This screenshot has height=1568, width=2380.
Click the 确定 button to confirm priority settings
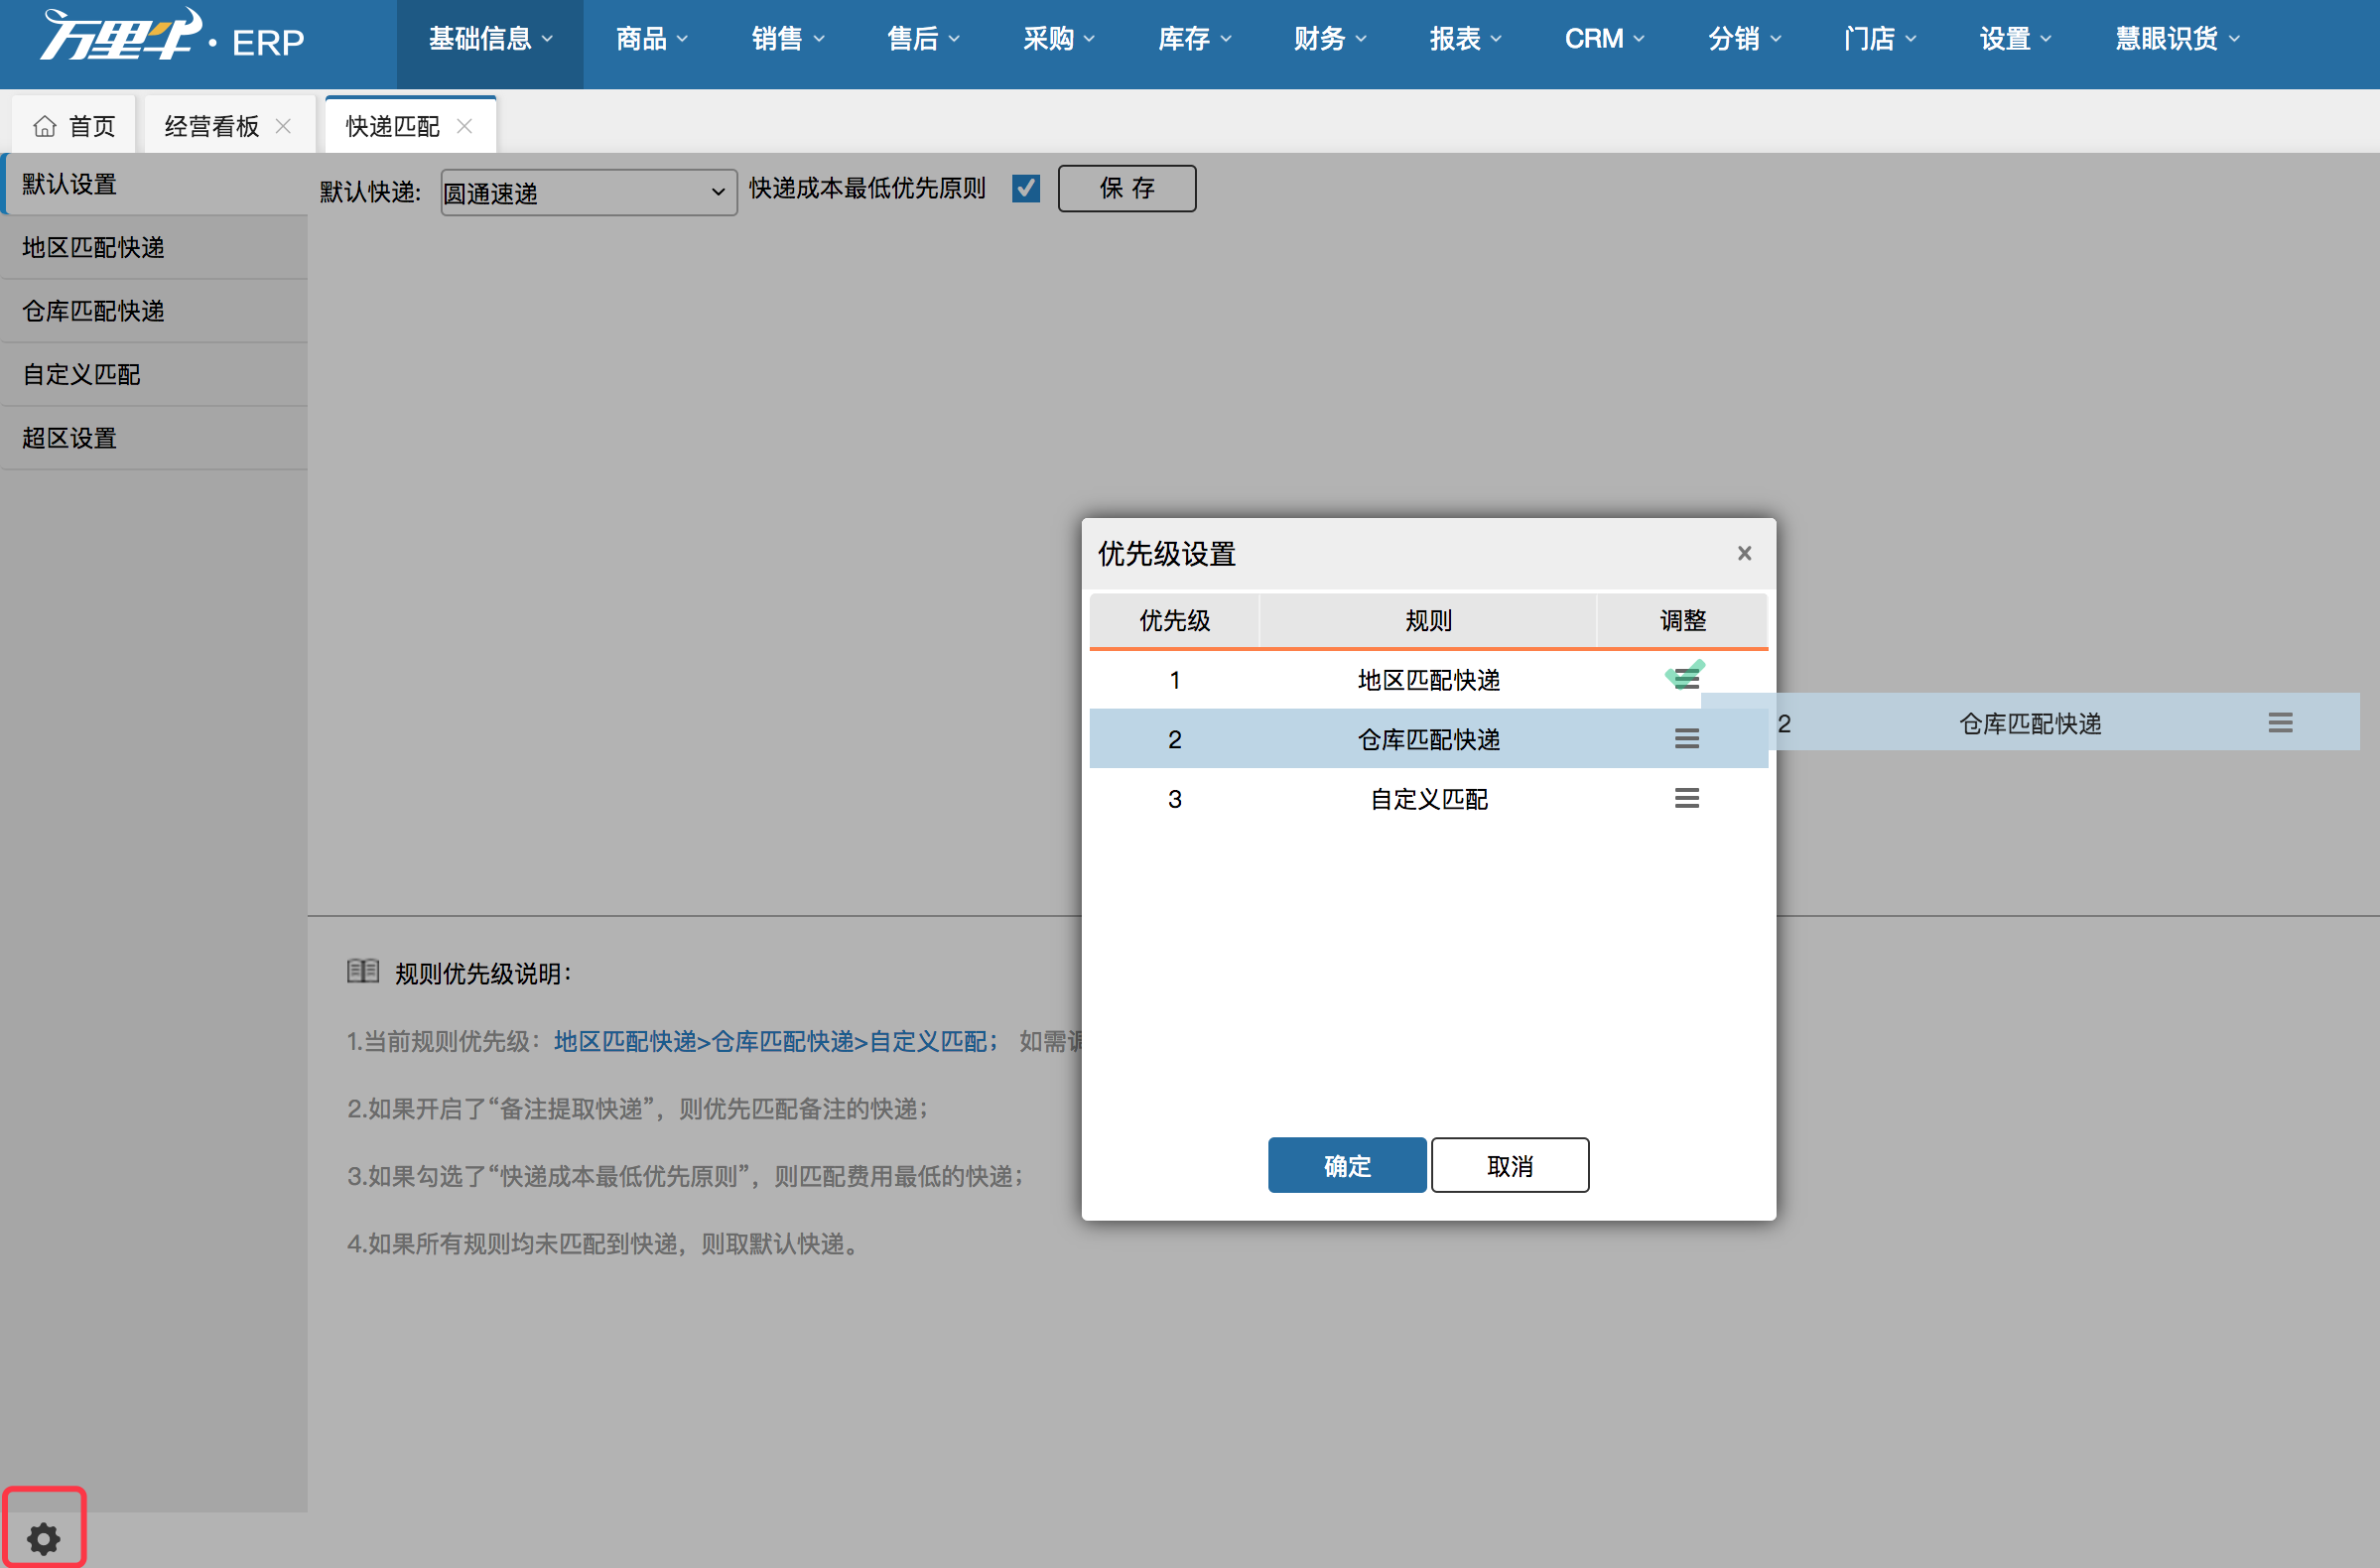(x=1344, y=1164)
